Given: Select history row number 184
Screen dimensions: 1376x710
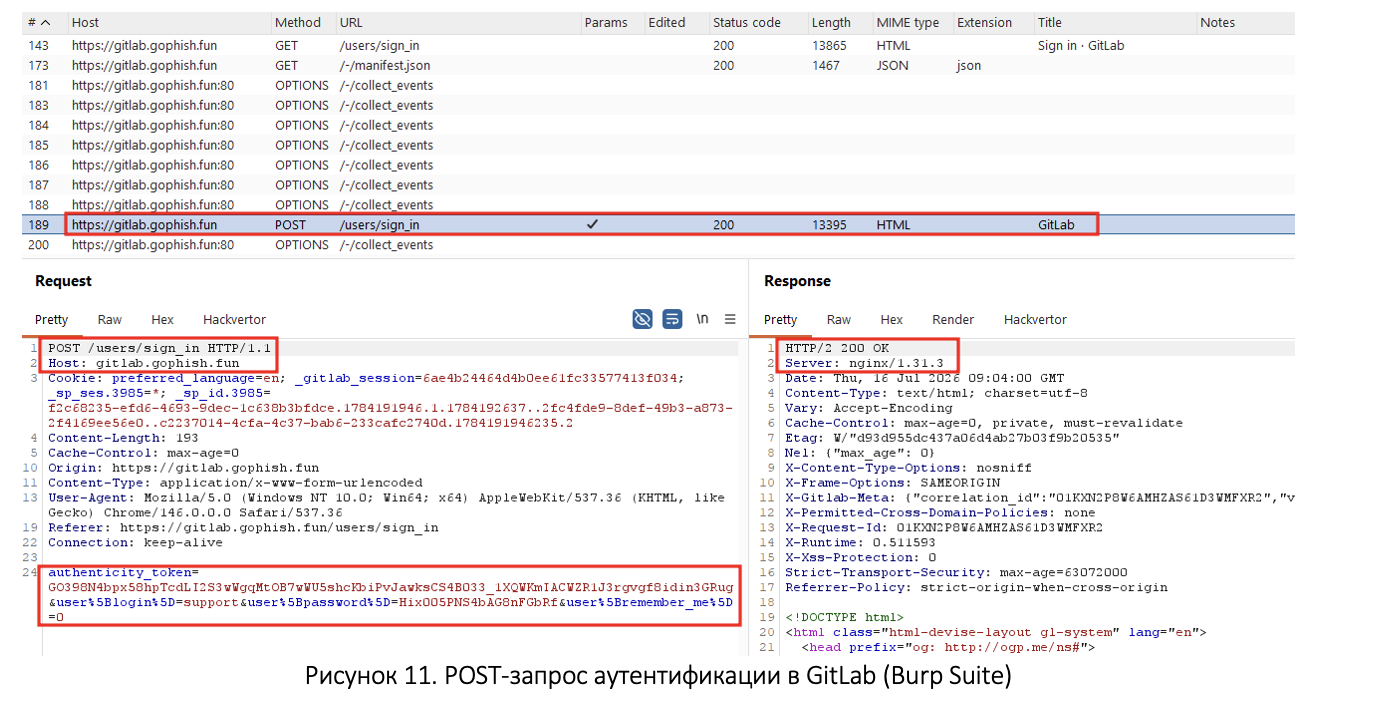Looking at the screenshot, I should click(658, 125).
